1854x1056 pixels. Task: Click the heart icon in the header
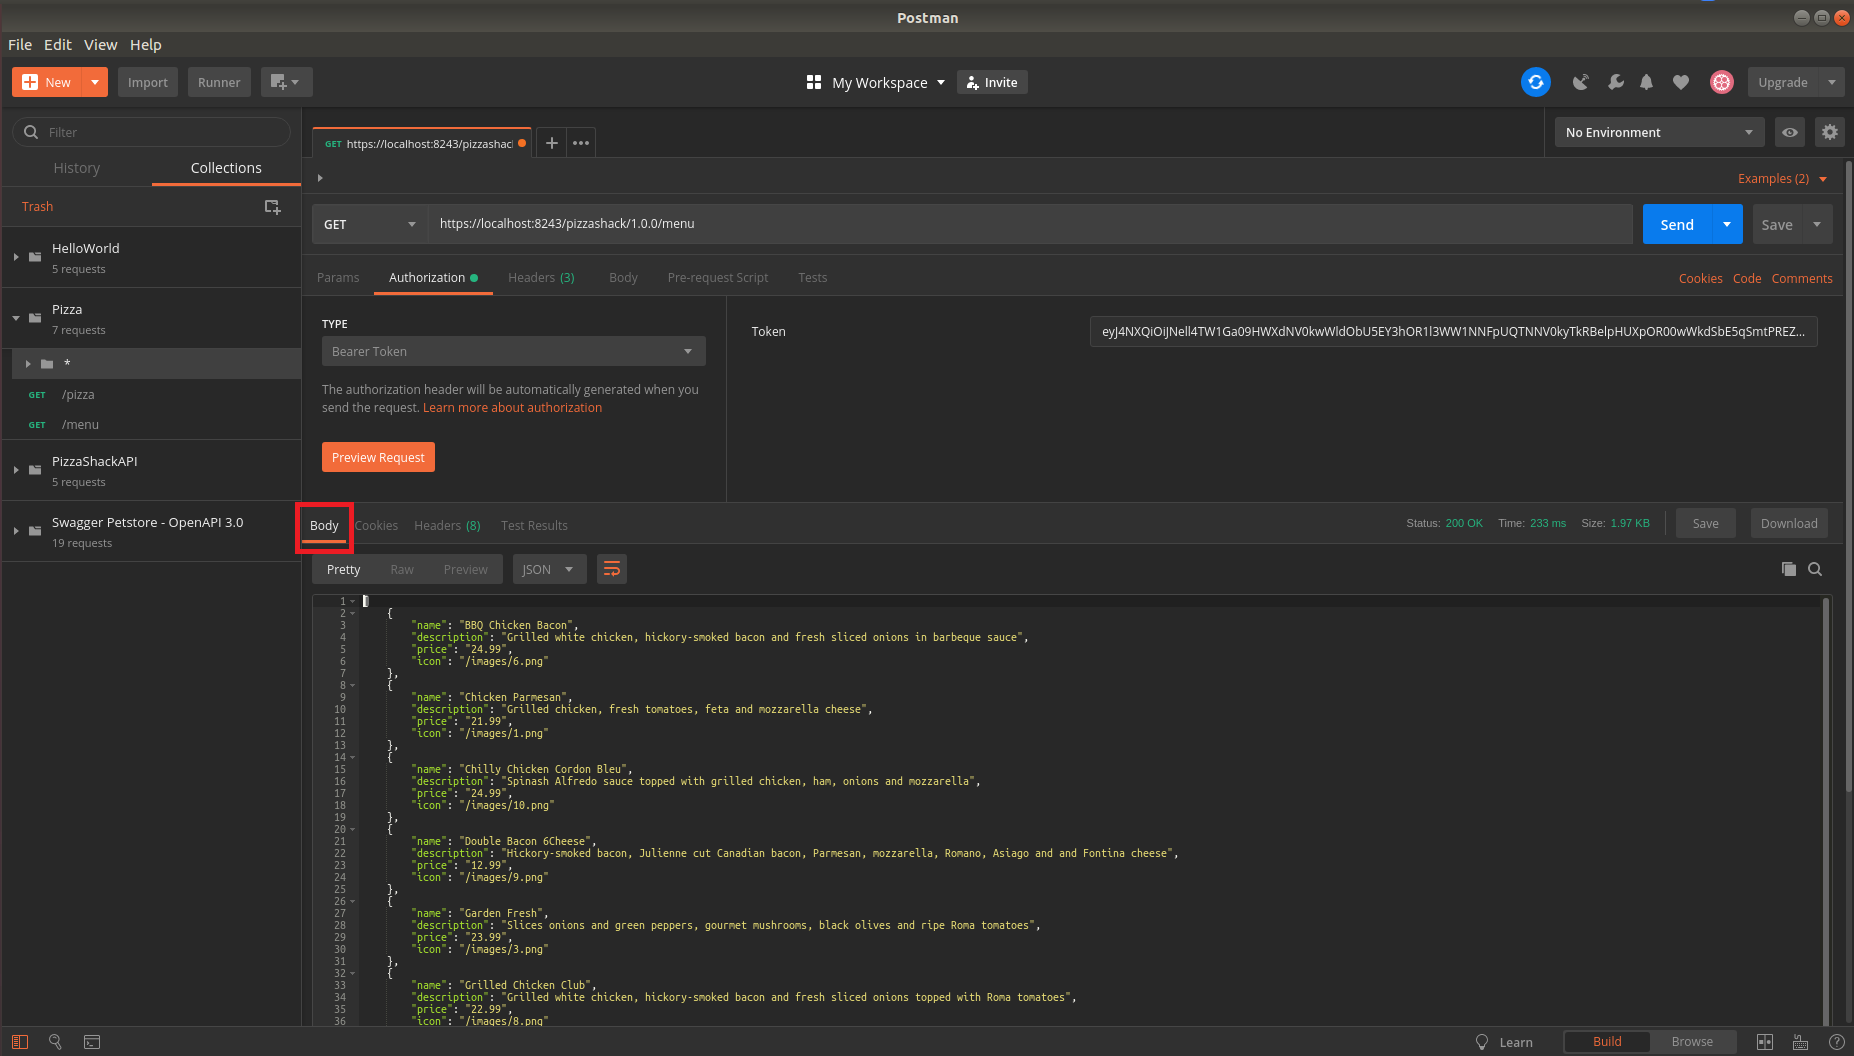click(1680, 82)
